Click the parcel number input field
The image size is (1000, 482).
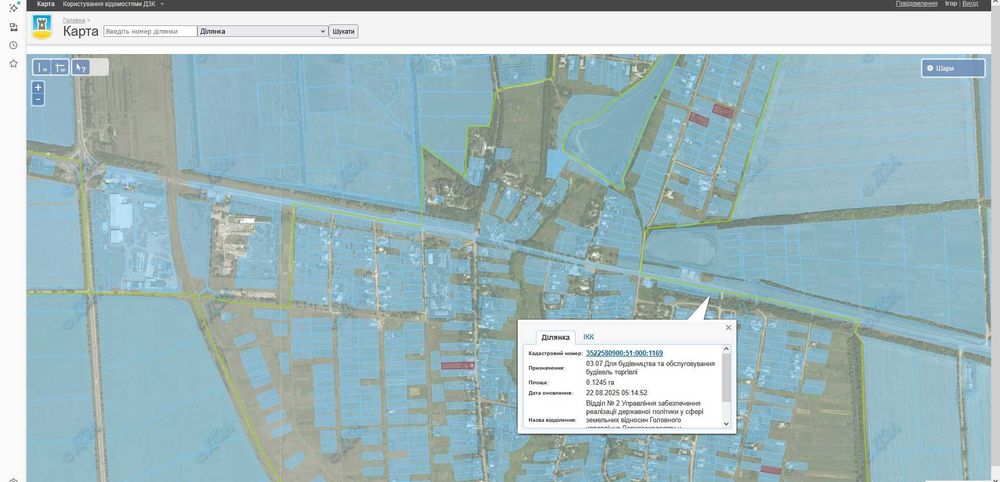(x=150, y=31)
